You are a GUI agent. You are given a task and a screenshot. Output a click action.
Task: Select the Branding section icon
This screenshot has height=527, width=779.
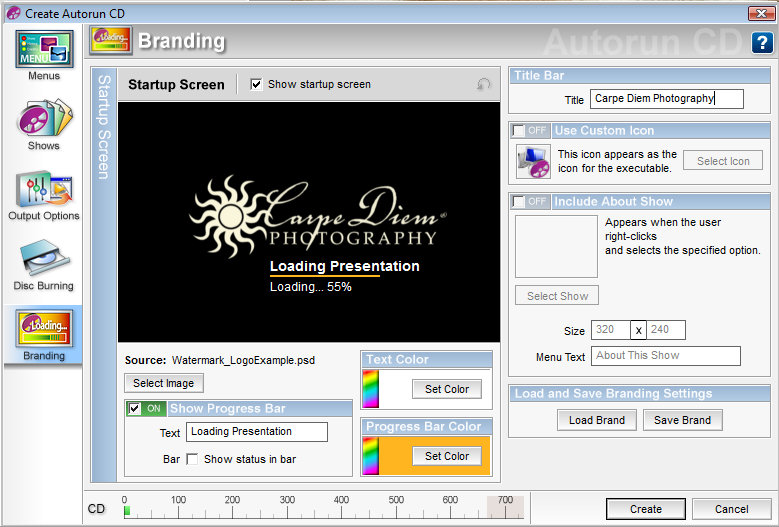tap(44, 328)
